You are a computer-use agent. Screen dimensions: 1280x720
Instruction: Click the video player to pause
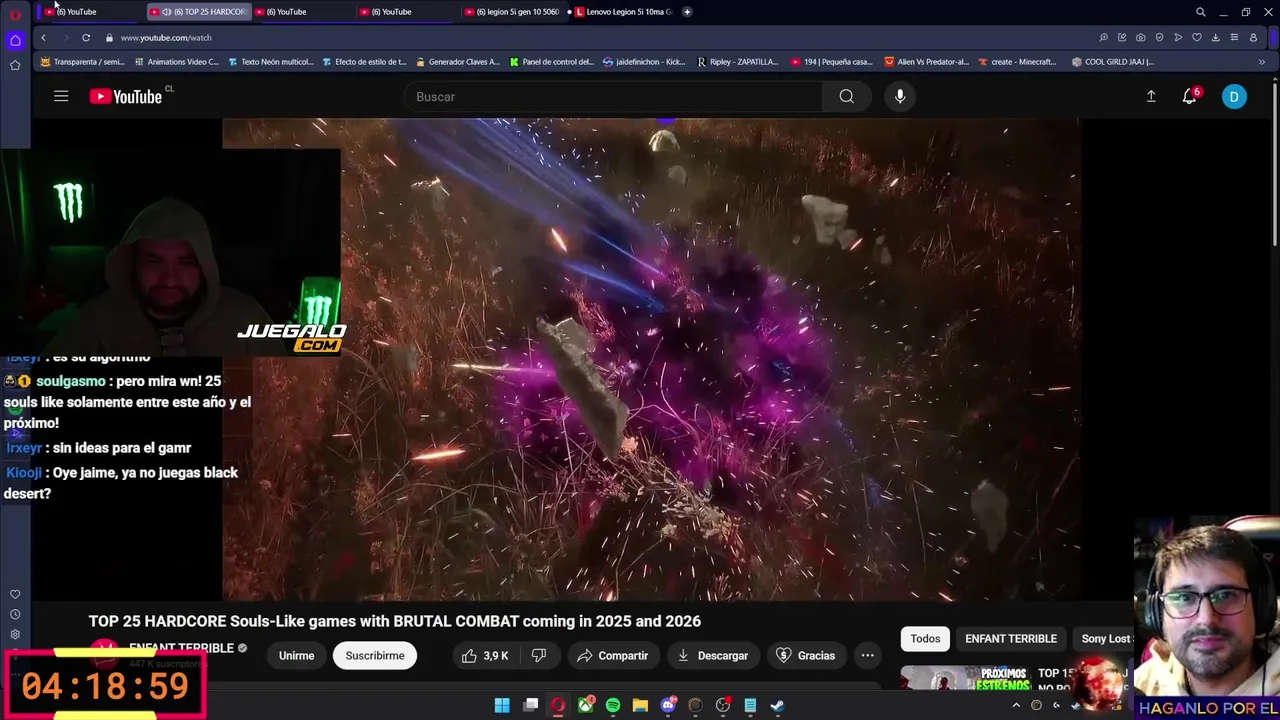651,359
